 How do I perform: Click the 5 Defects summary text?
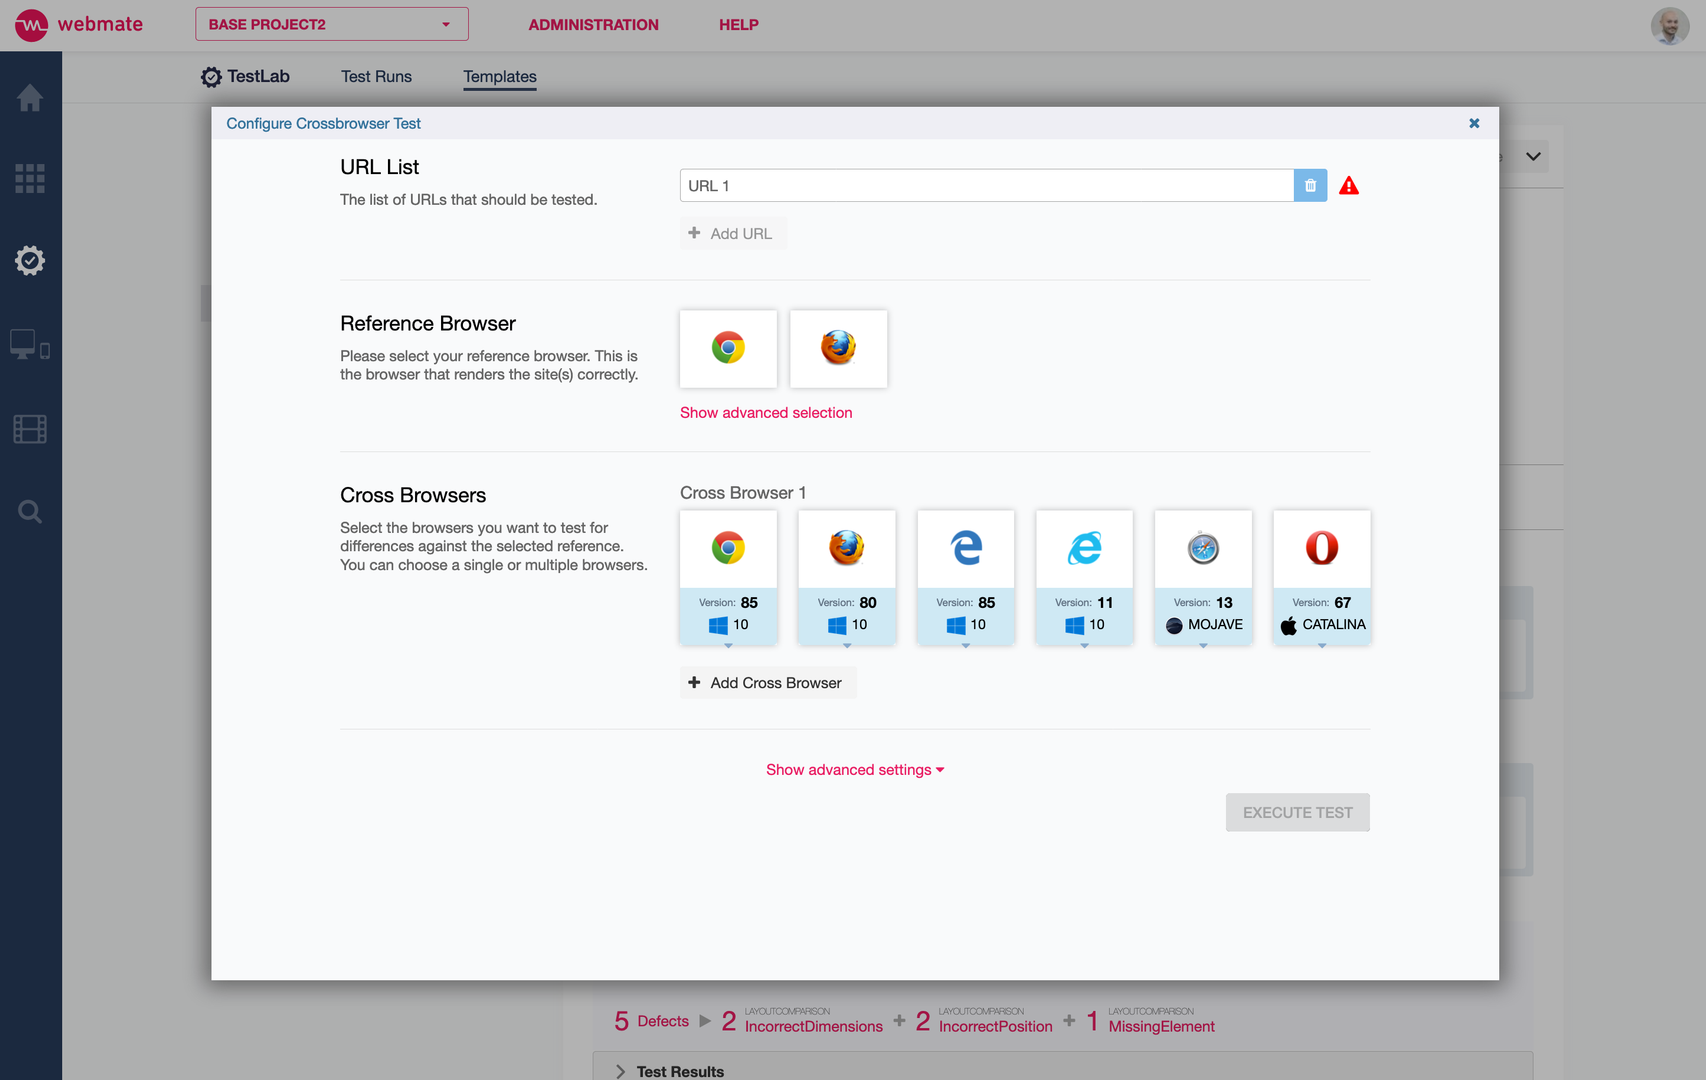[x=651, y=1021]
